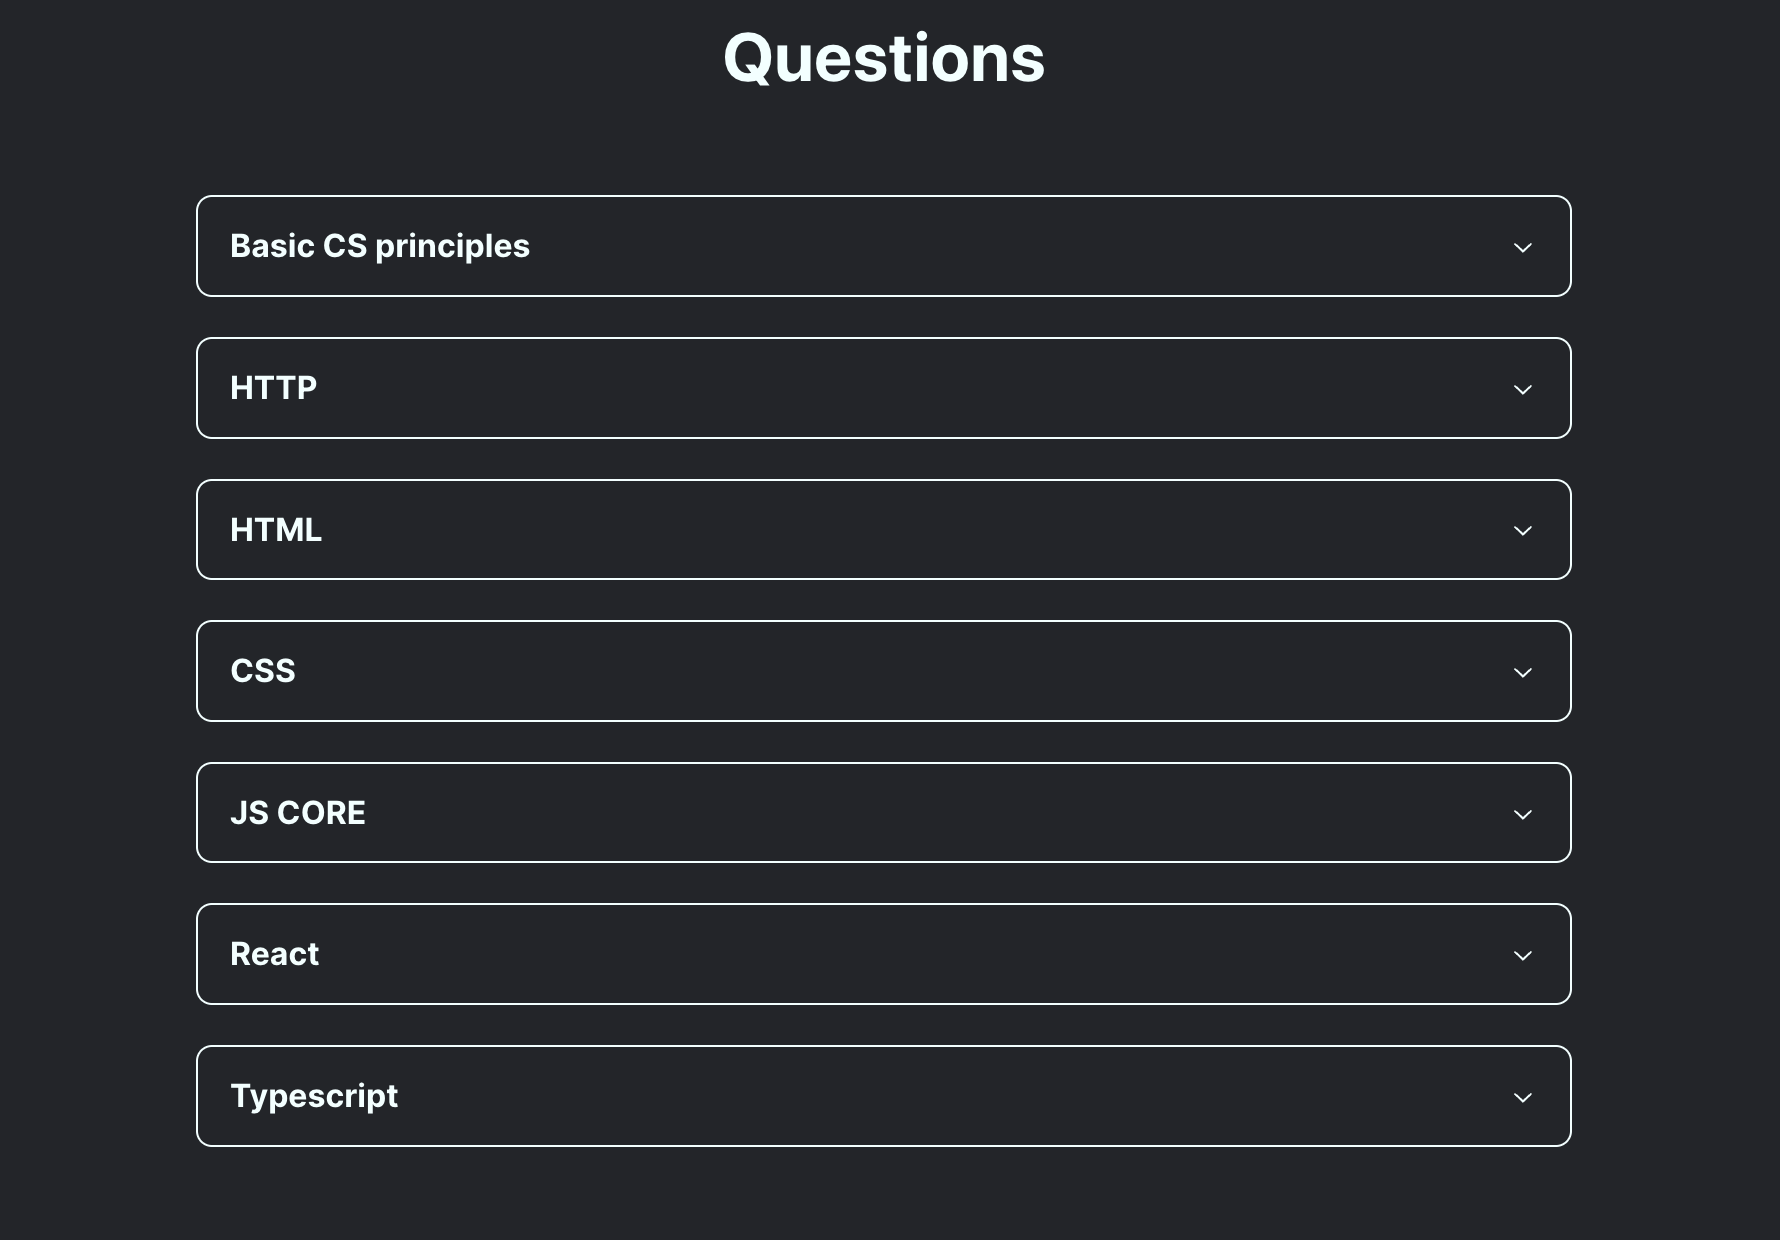Click the "Basic CS principles" label text
1780x1240 pixels.
(380, 247)
